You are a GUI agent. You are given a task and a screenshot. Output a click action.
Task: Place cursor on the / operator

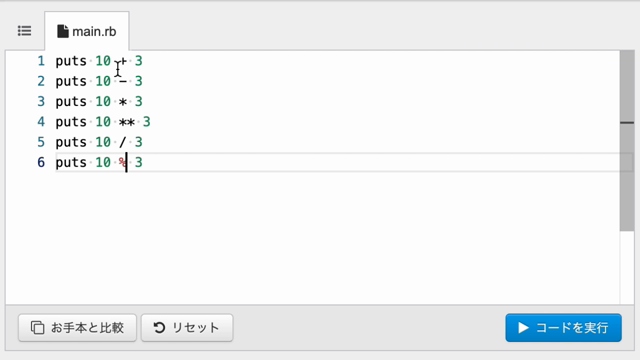tap(122, 142)
